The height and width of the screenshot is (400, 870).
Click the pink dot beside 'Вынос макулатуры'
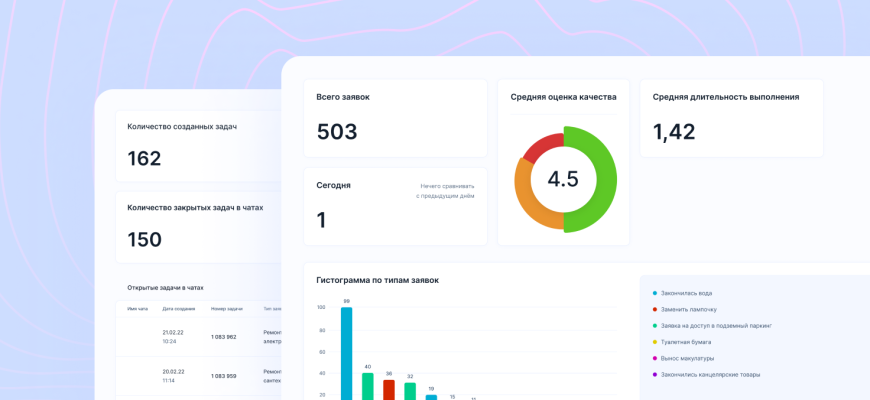click(655, 358)
